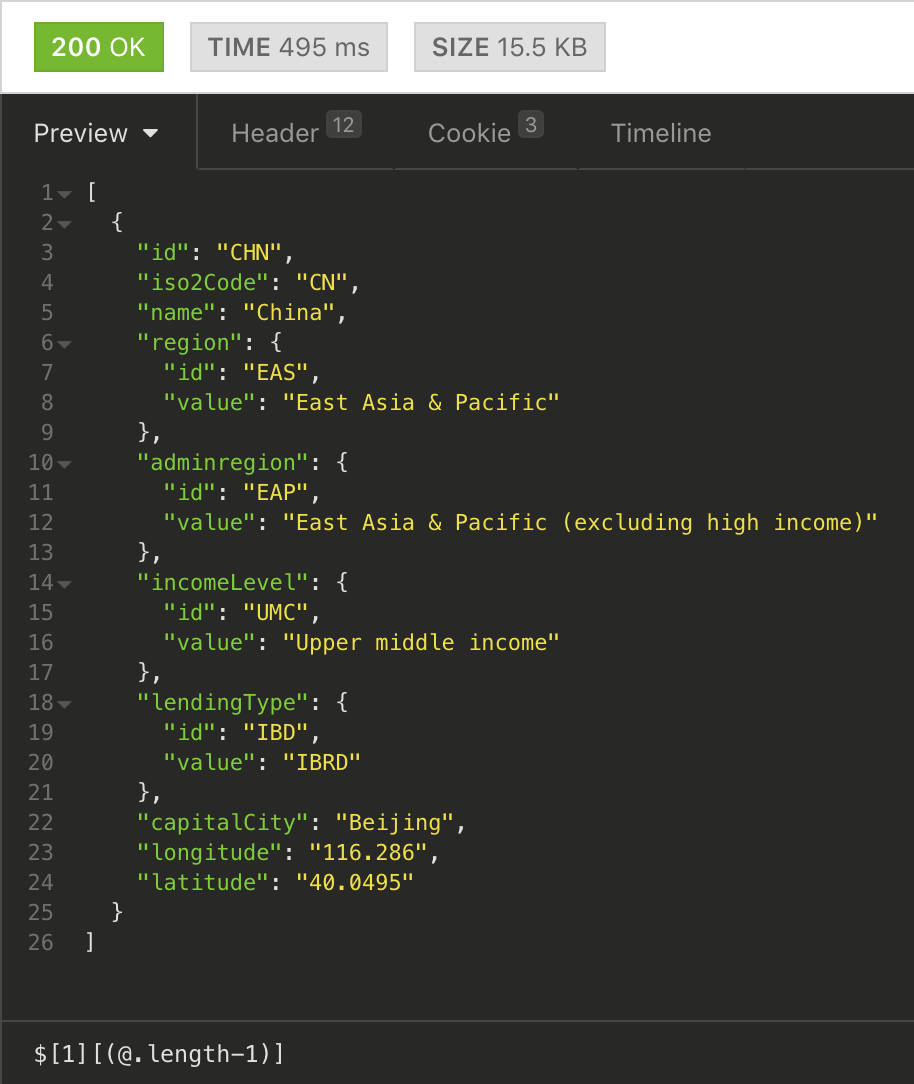Collapse the "lendingType" object on line 18

(x=64, y=704)
